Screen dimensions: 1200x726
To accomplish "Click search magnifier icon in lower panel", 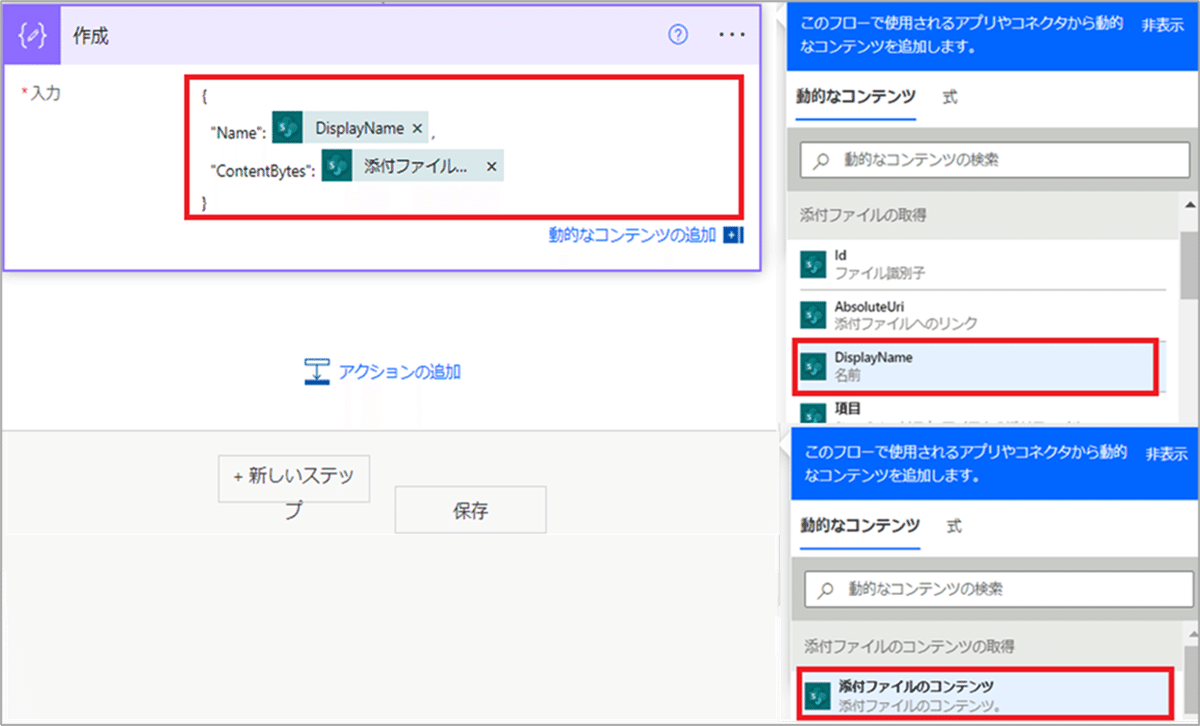I will [825, 588].
